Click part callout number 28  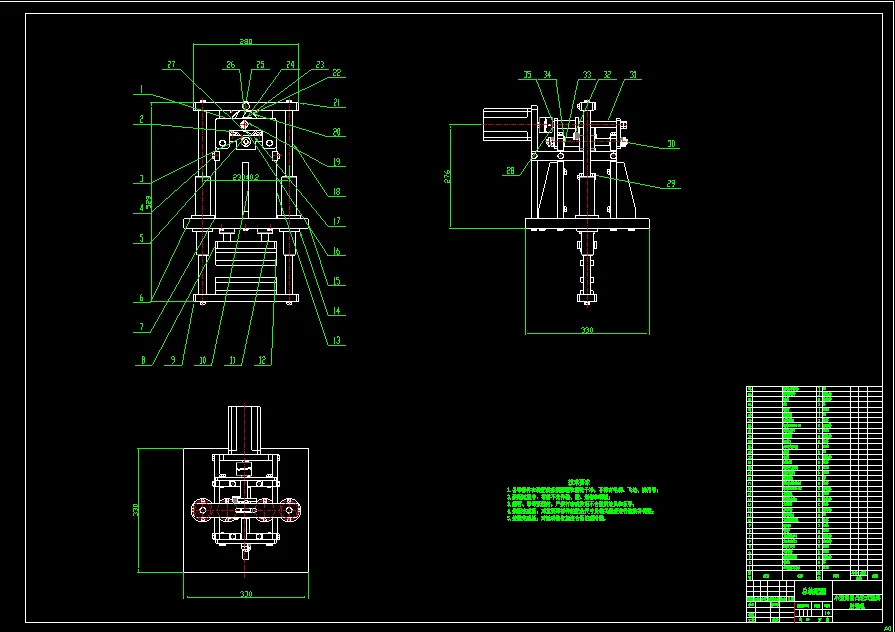(x=510, y=171)
